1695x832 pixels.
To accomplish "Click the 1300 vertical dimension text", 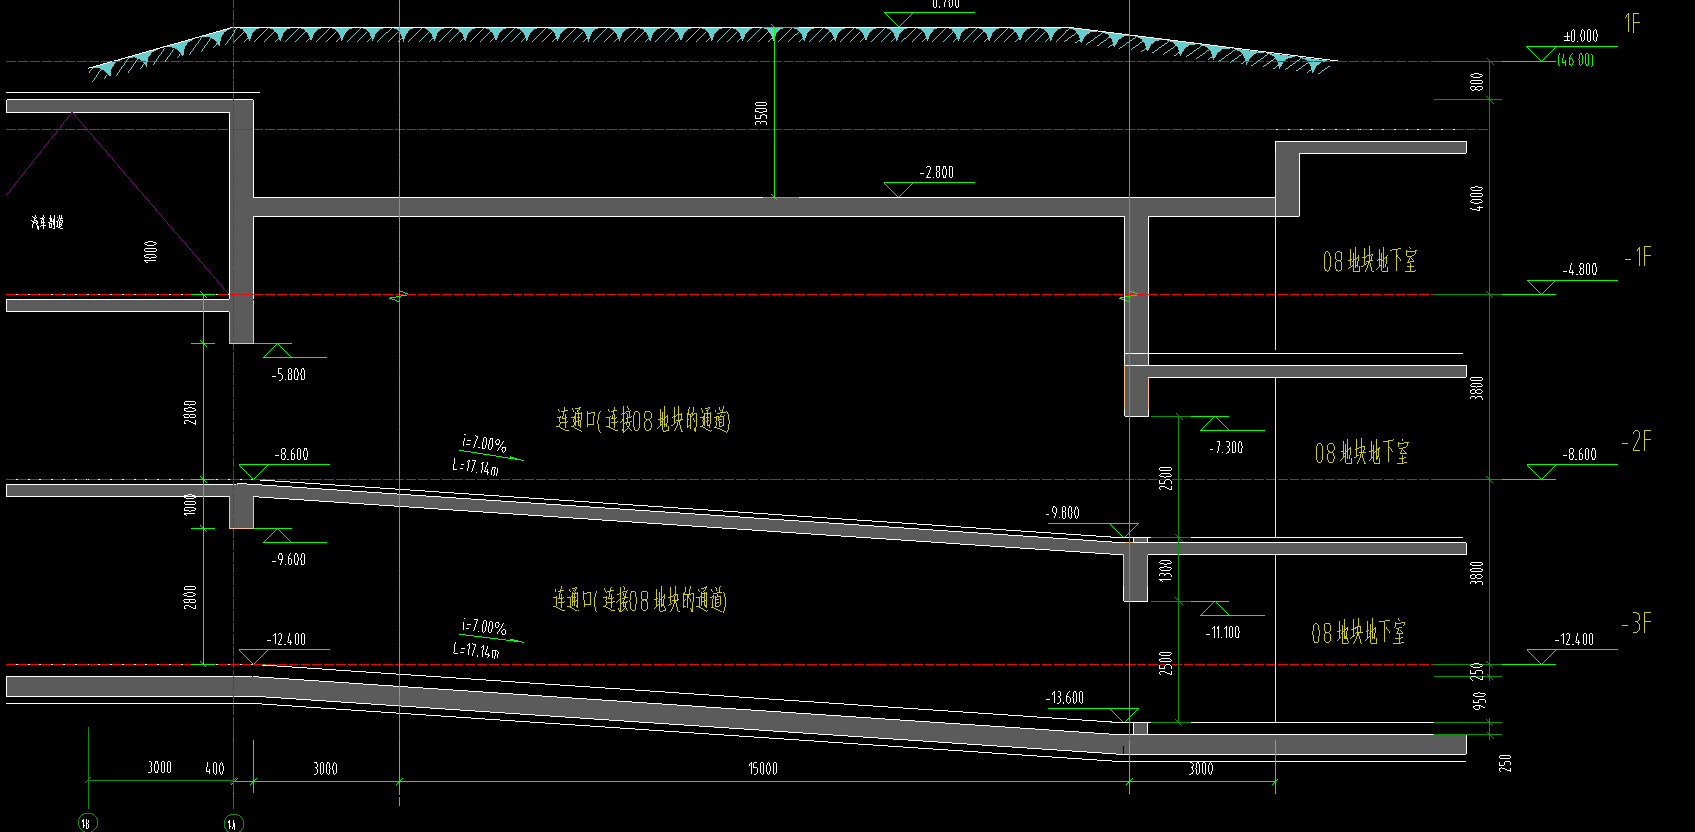I will [1165, 571].
